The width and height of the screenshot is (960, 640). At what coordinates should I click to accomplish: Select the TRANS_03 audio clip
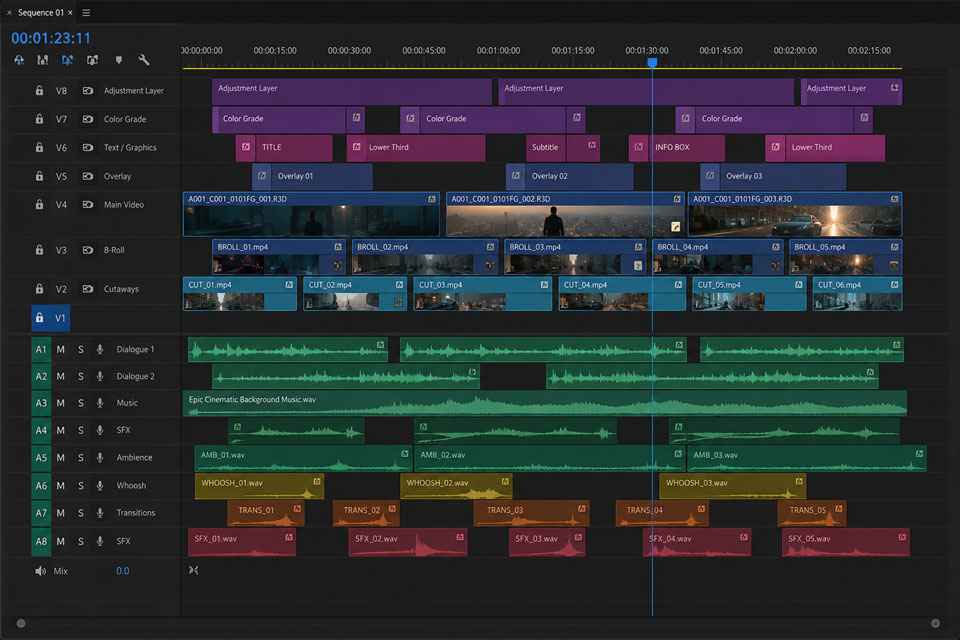(x=531, y=514)
